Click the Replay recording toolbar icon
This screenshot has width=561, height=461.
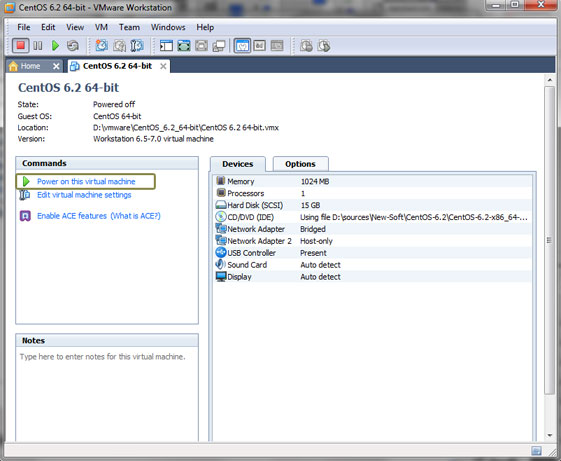[324, 45]
